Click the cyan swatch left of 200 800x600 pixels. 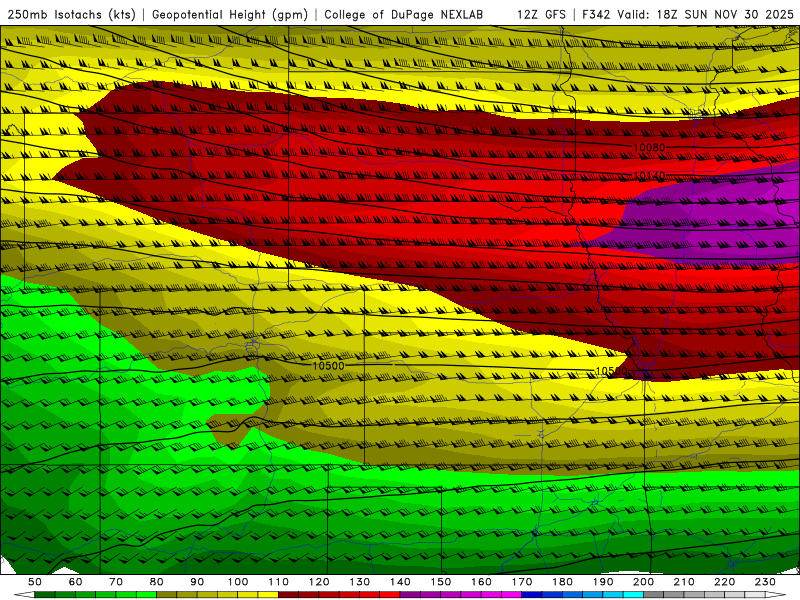point(634,595)
